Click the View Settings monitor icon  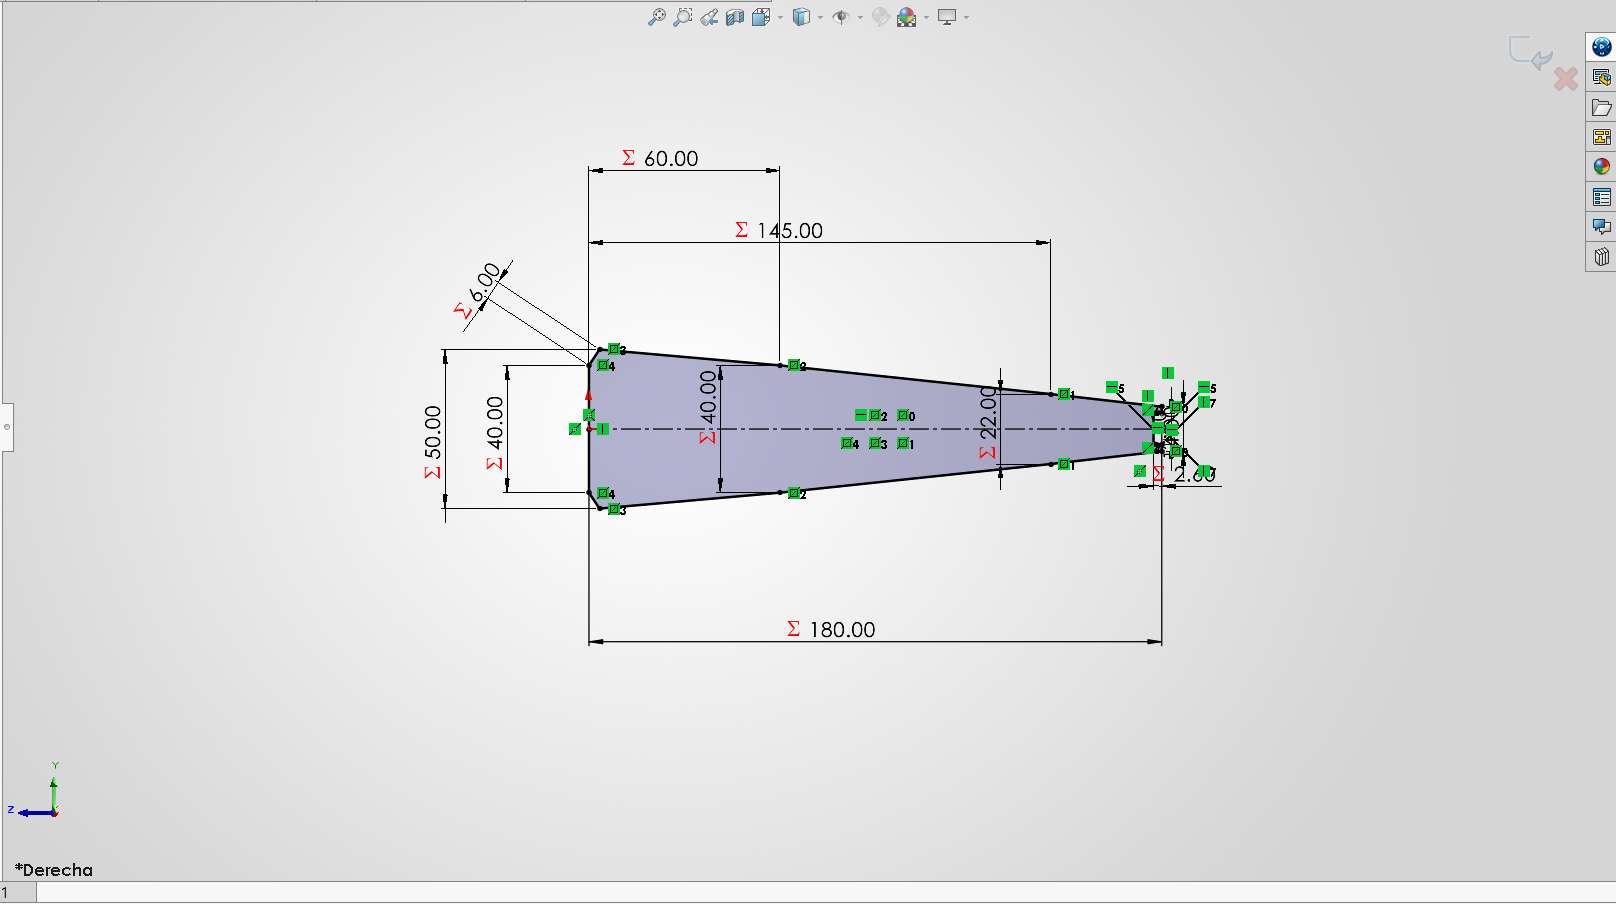[x=947, y=17]
